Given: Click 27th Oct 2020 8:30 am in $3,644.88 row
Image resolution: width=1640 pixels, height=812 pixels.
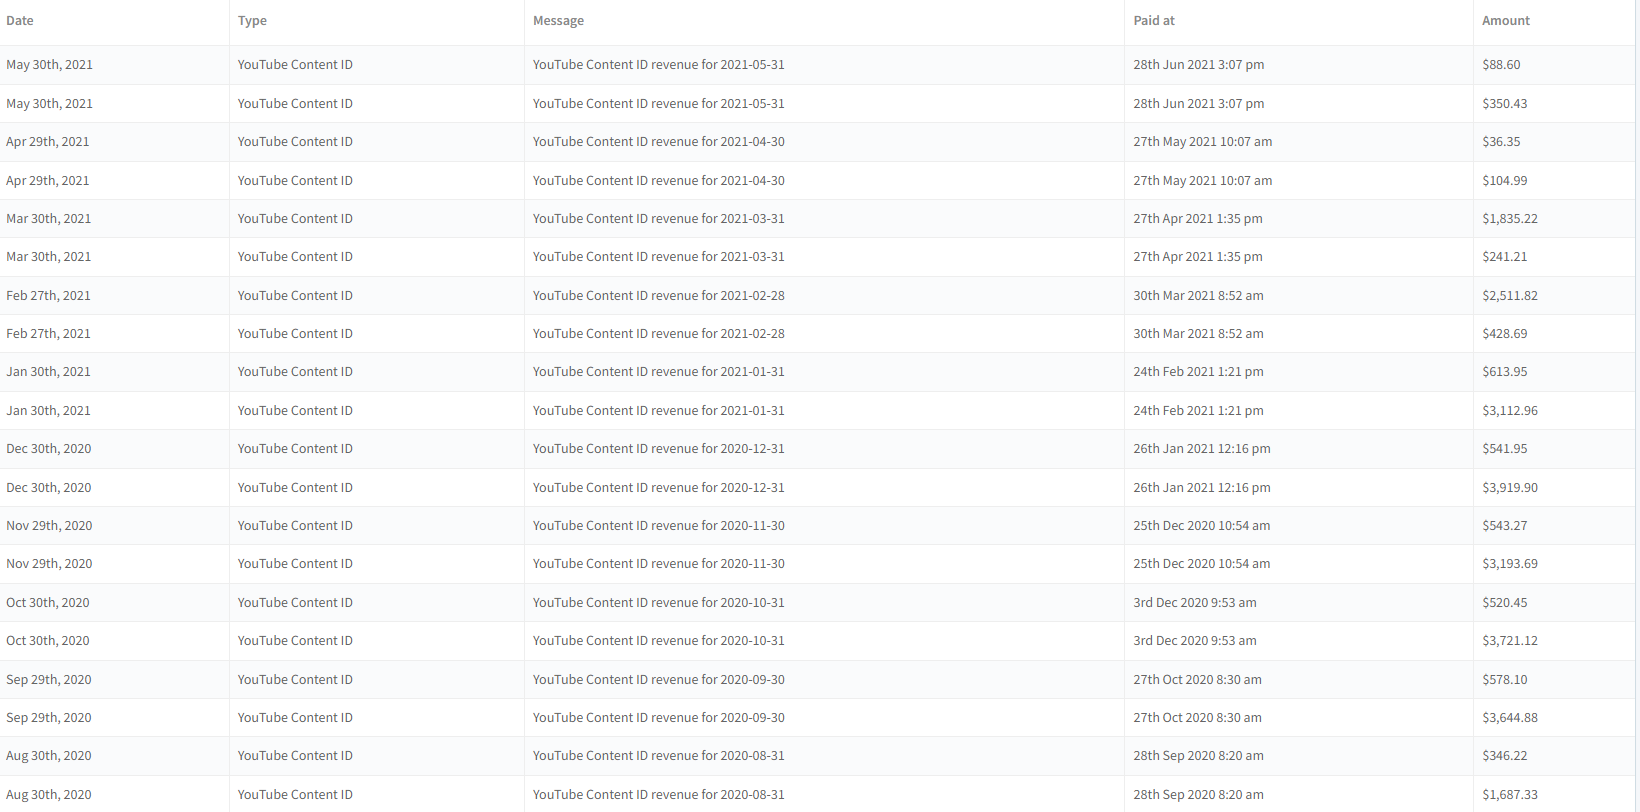Looking at the screenshot, I should [x=1197, y=718].
